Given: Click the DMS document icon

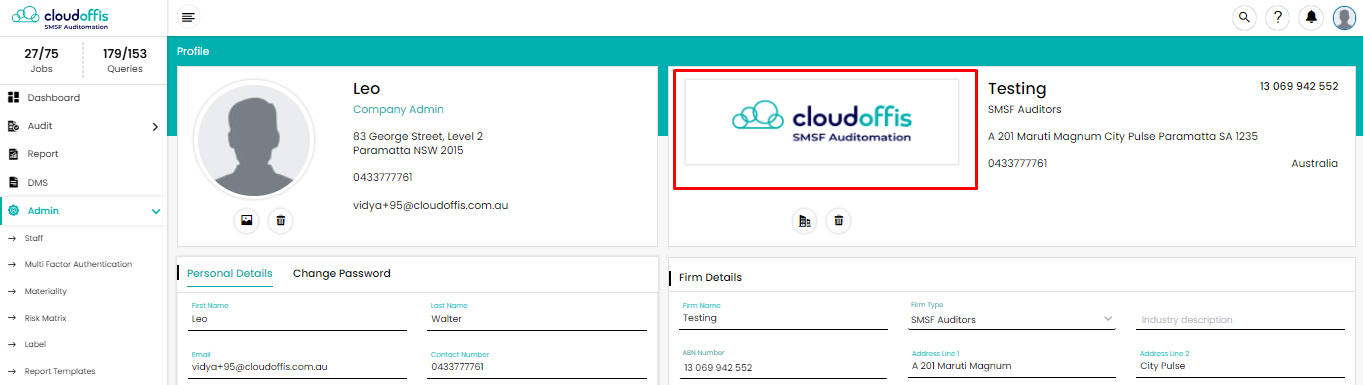Looking at the screenshot, I should click(x=14, y=183).
